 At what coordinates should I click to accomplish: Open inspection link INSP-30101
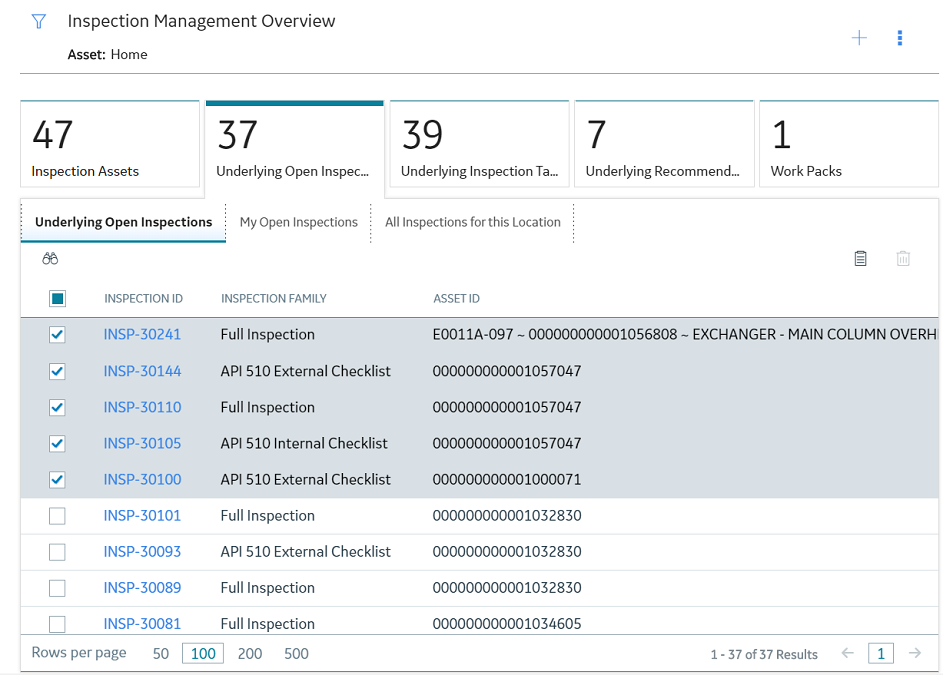(142, 516)
